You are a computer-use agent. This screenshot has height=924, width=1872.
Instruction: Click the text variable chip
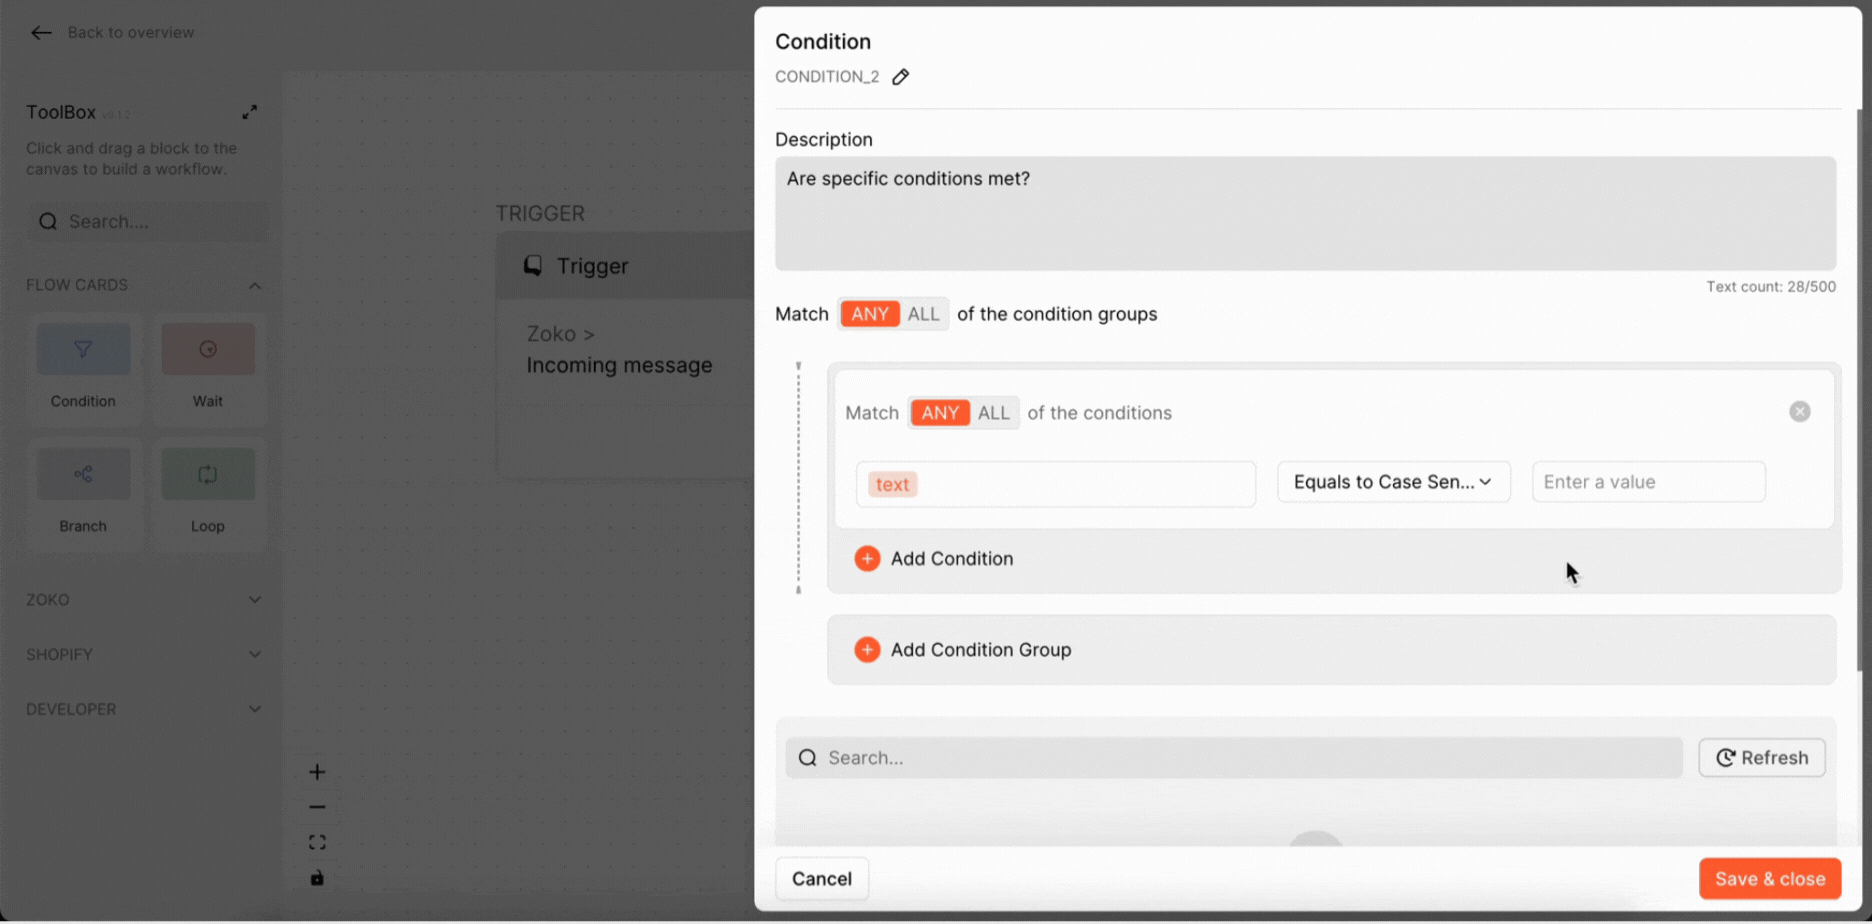892,485
